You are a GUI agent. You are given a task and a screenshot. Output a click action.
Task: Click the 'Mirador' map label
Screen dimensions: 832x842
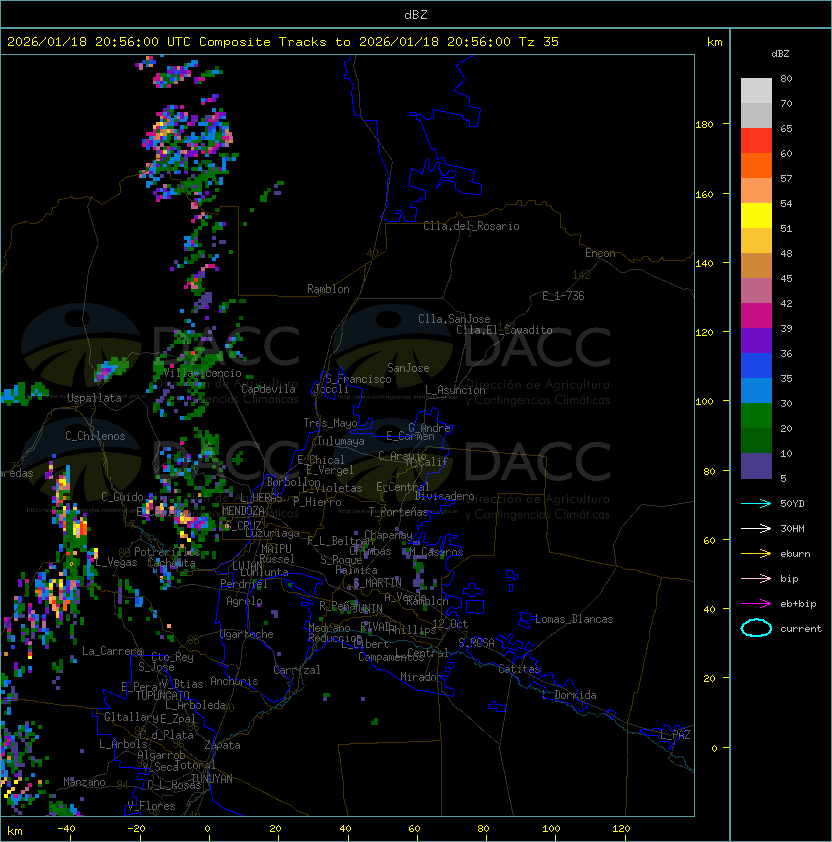[x=421, y=677]
